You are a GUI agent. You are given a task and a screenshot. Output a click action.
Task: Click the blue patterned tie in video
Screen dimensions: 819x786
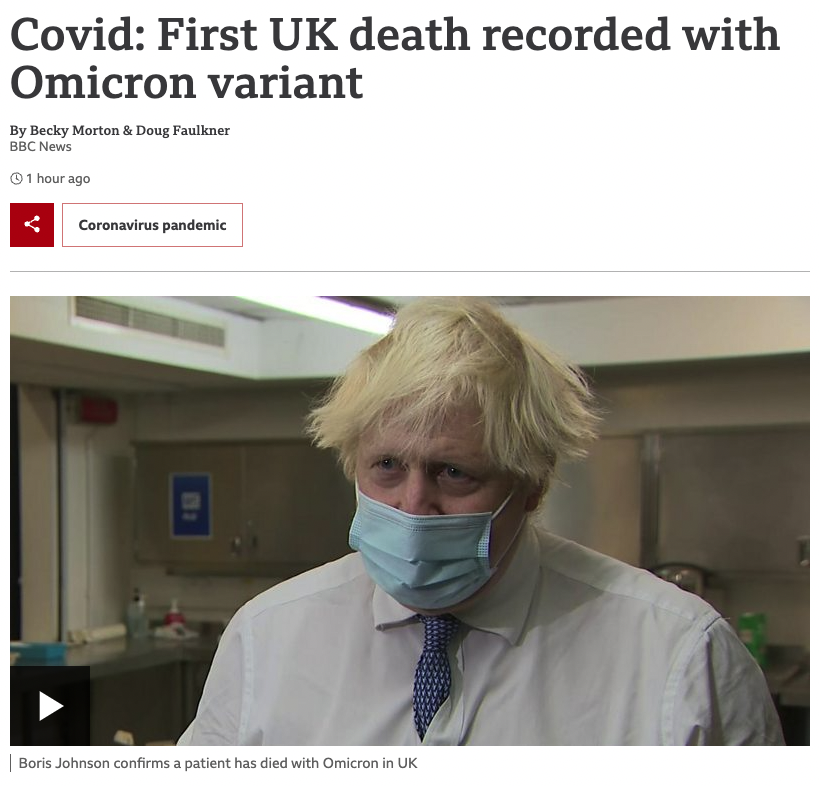pos(433,674)
